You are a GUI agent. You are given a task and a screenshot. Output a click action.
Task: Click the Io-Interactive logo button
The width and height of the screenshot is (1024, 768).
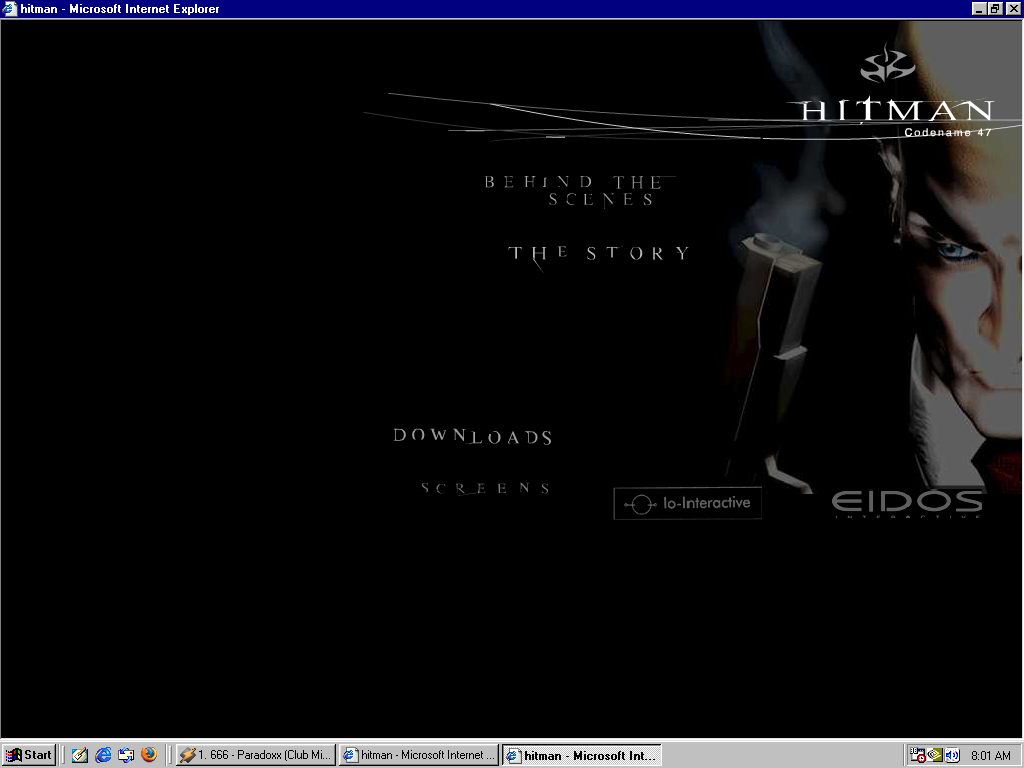pyautogui.click(x=687, y=503)
